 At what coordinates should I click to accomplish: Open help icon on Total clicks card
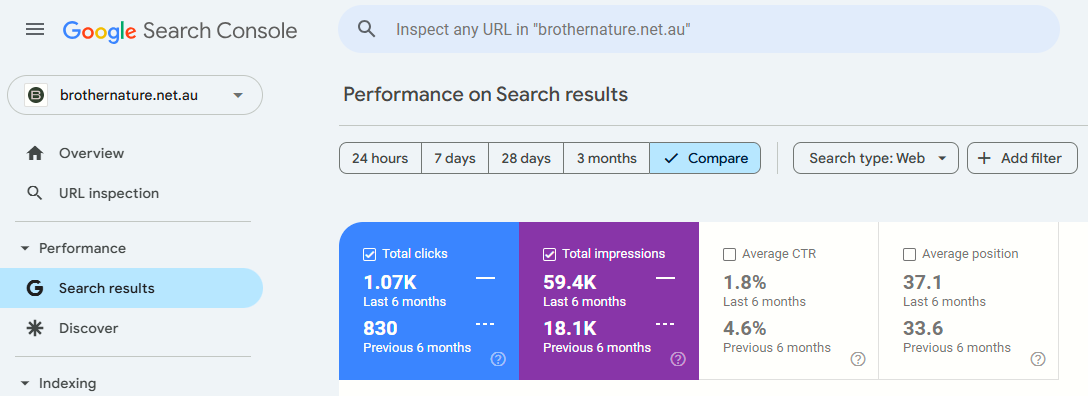click(498, 359)
